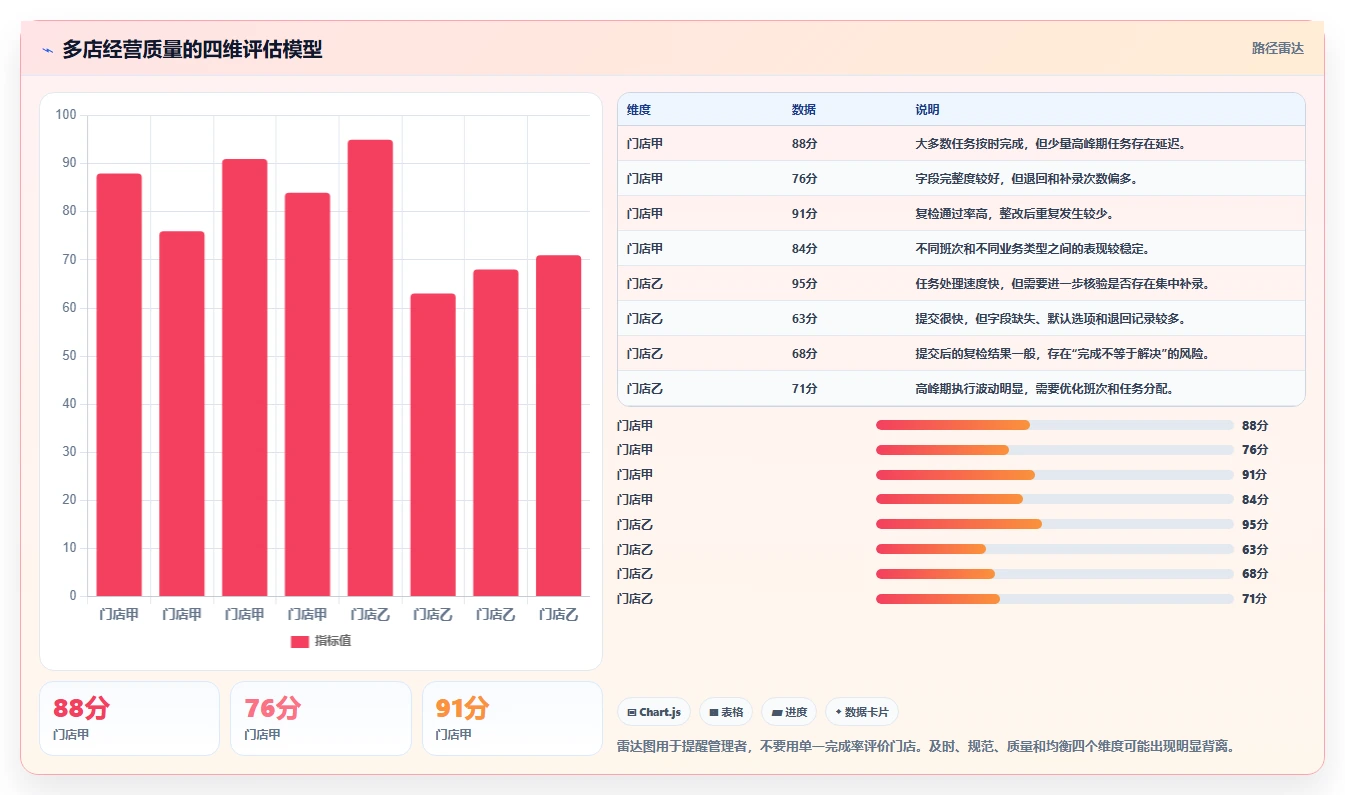Click the 76分 cell in the table
Screen dimensions: 1345x795
[804, 179]
